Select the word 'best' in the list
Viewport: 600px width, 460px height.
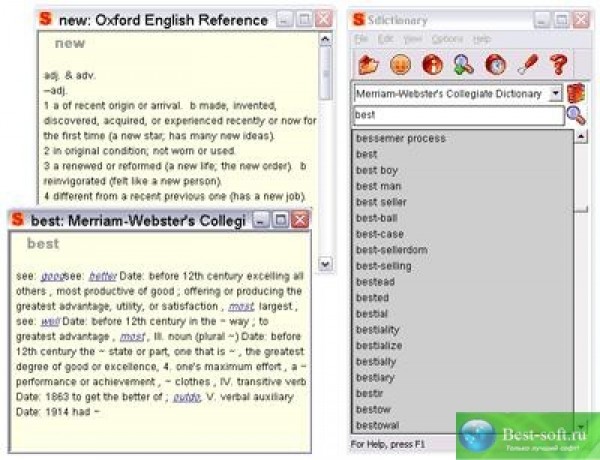click(x=462, y=154)
